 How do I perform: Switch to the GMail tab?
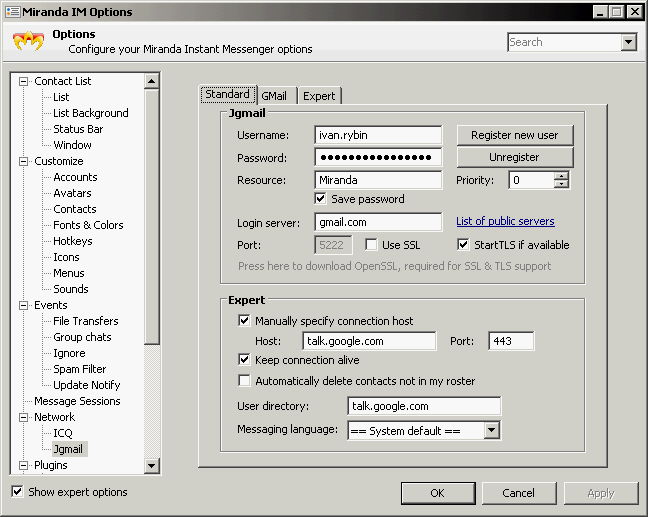[x=274, y=96]
